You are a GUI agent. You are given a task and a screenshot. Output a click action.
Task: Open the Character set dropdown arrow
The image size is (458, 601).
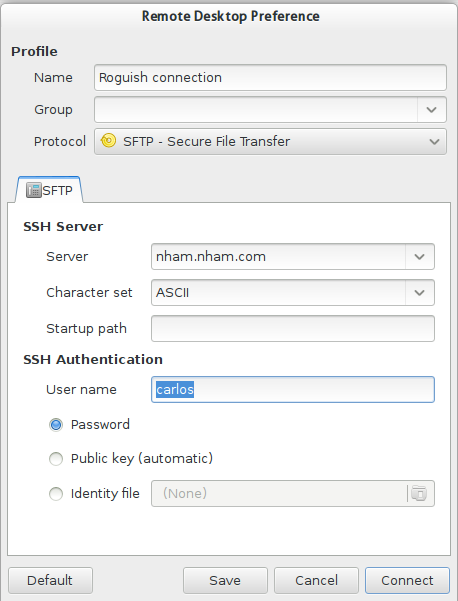420,292
